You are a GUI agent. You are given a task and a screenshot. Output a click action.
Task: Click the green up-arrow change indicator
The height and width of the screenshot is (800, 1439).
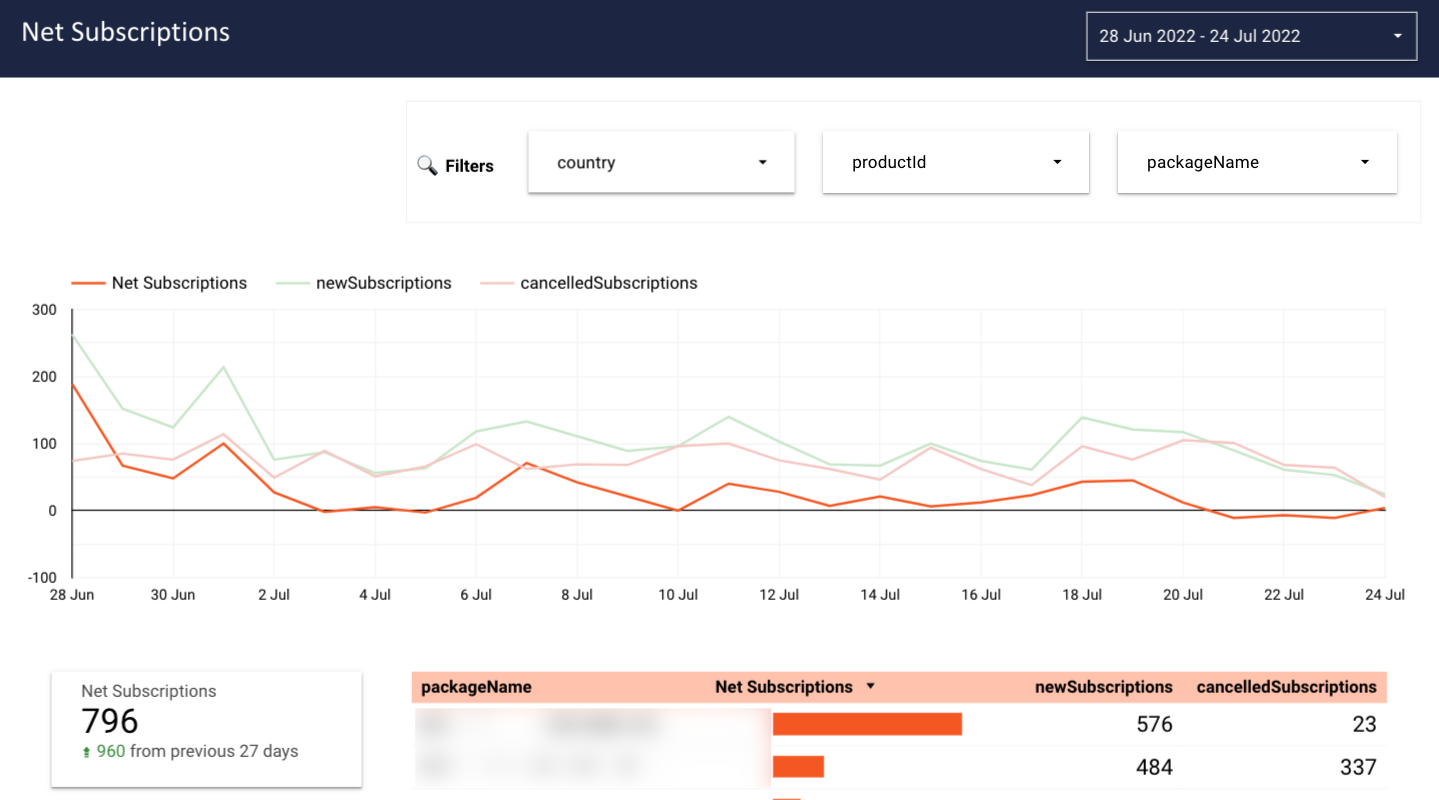tap(87, 752)
